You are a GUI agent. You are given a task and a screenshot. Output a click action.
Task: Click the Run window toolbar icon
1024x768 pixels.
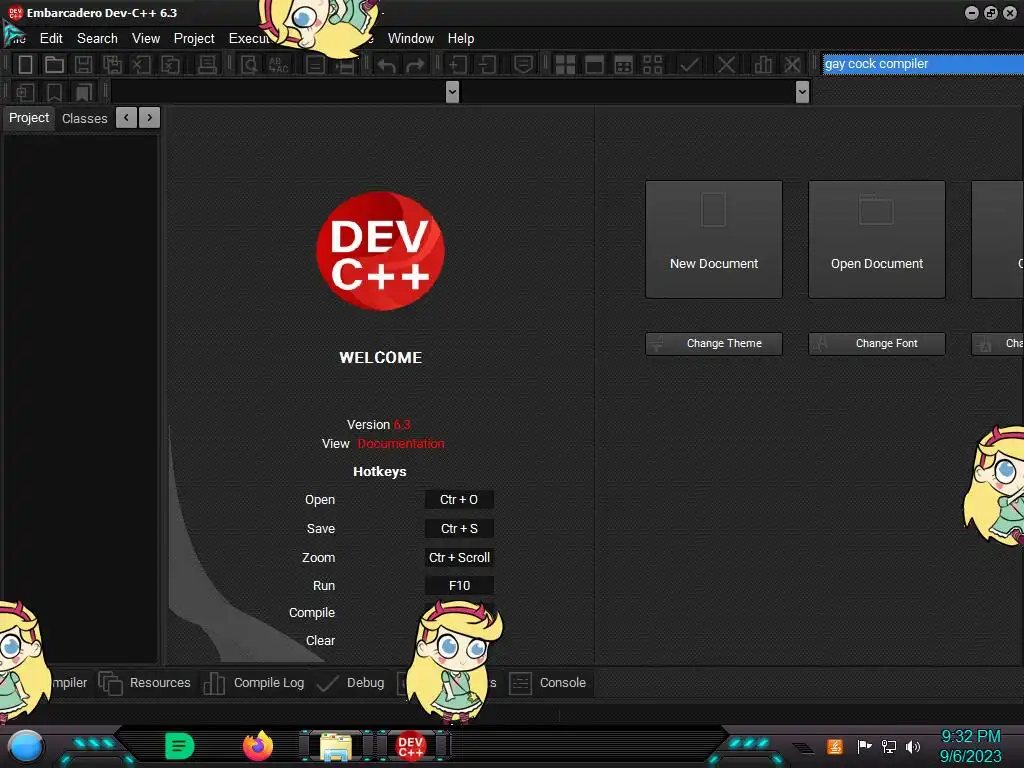pyautogui.click(x=594, y=64)
